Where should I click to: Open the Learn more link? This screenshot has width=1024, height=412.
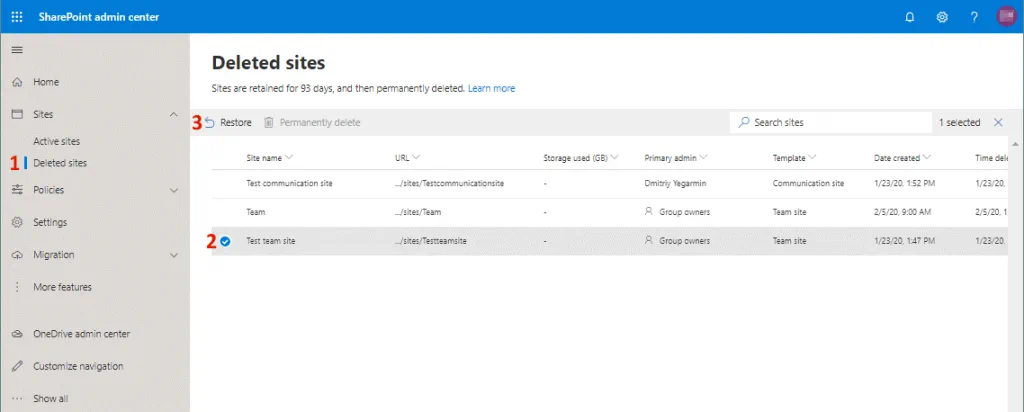(x=491, y=88)
